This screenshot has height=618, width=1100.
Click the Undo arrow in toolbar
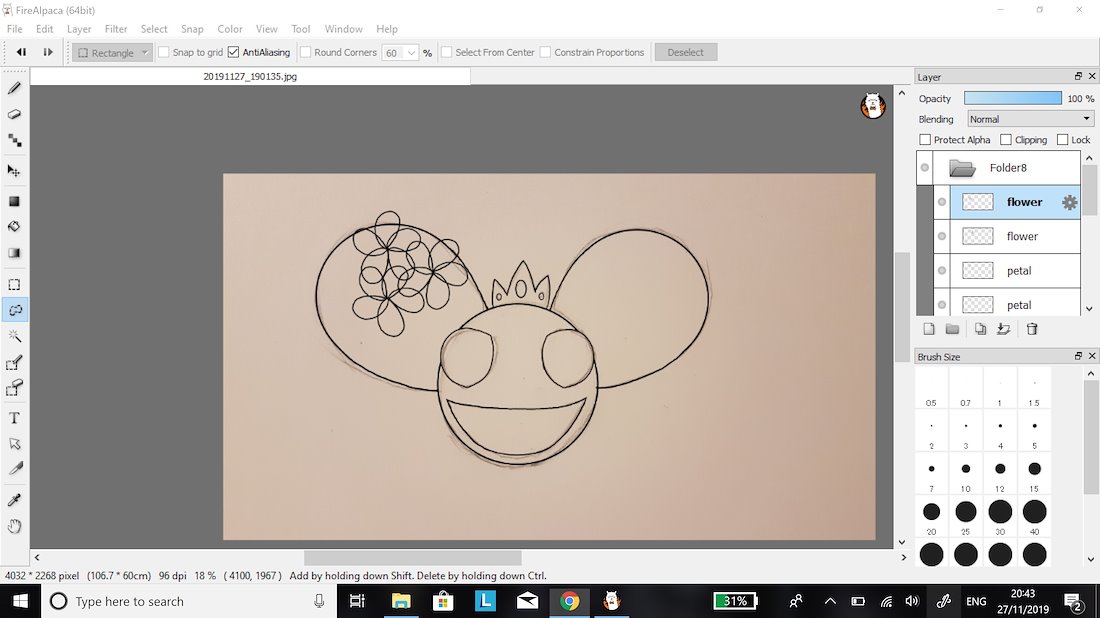click(21, 52)
